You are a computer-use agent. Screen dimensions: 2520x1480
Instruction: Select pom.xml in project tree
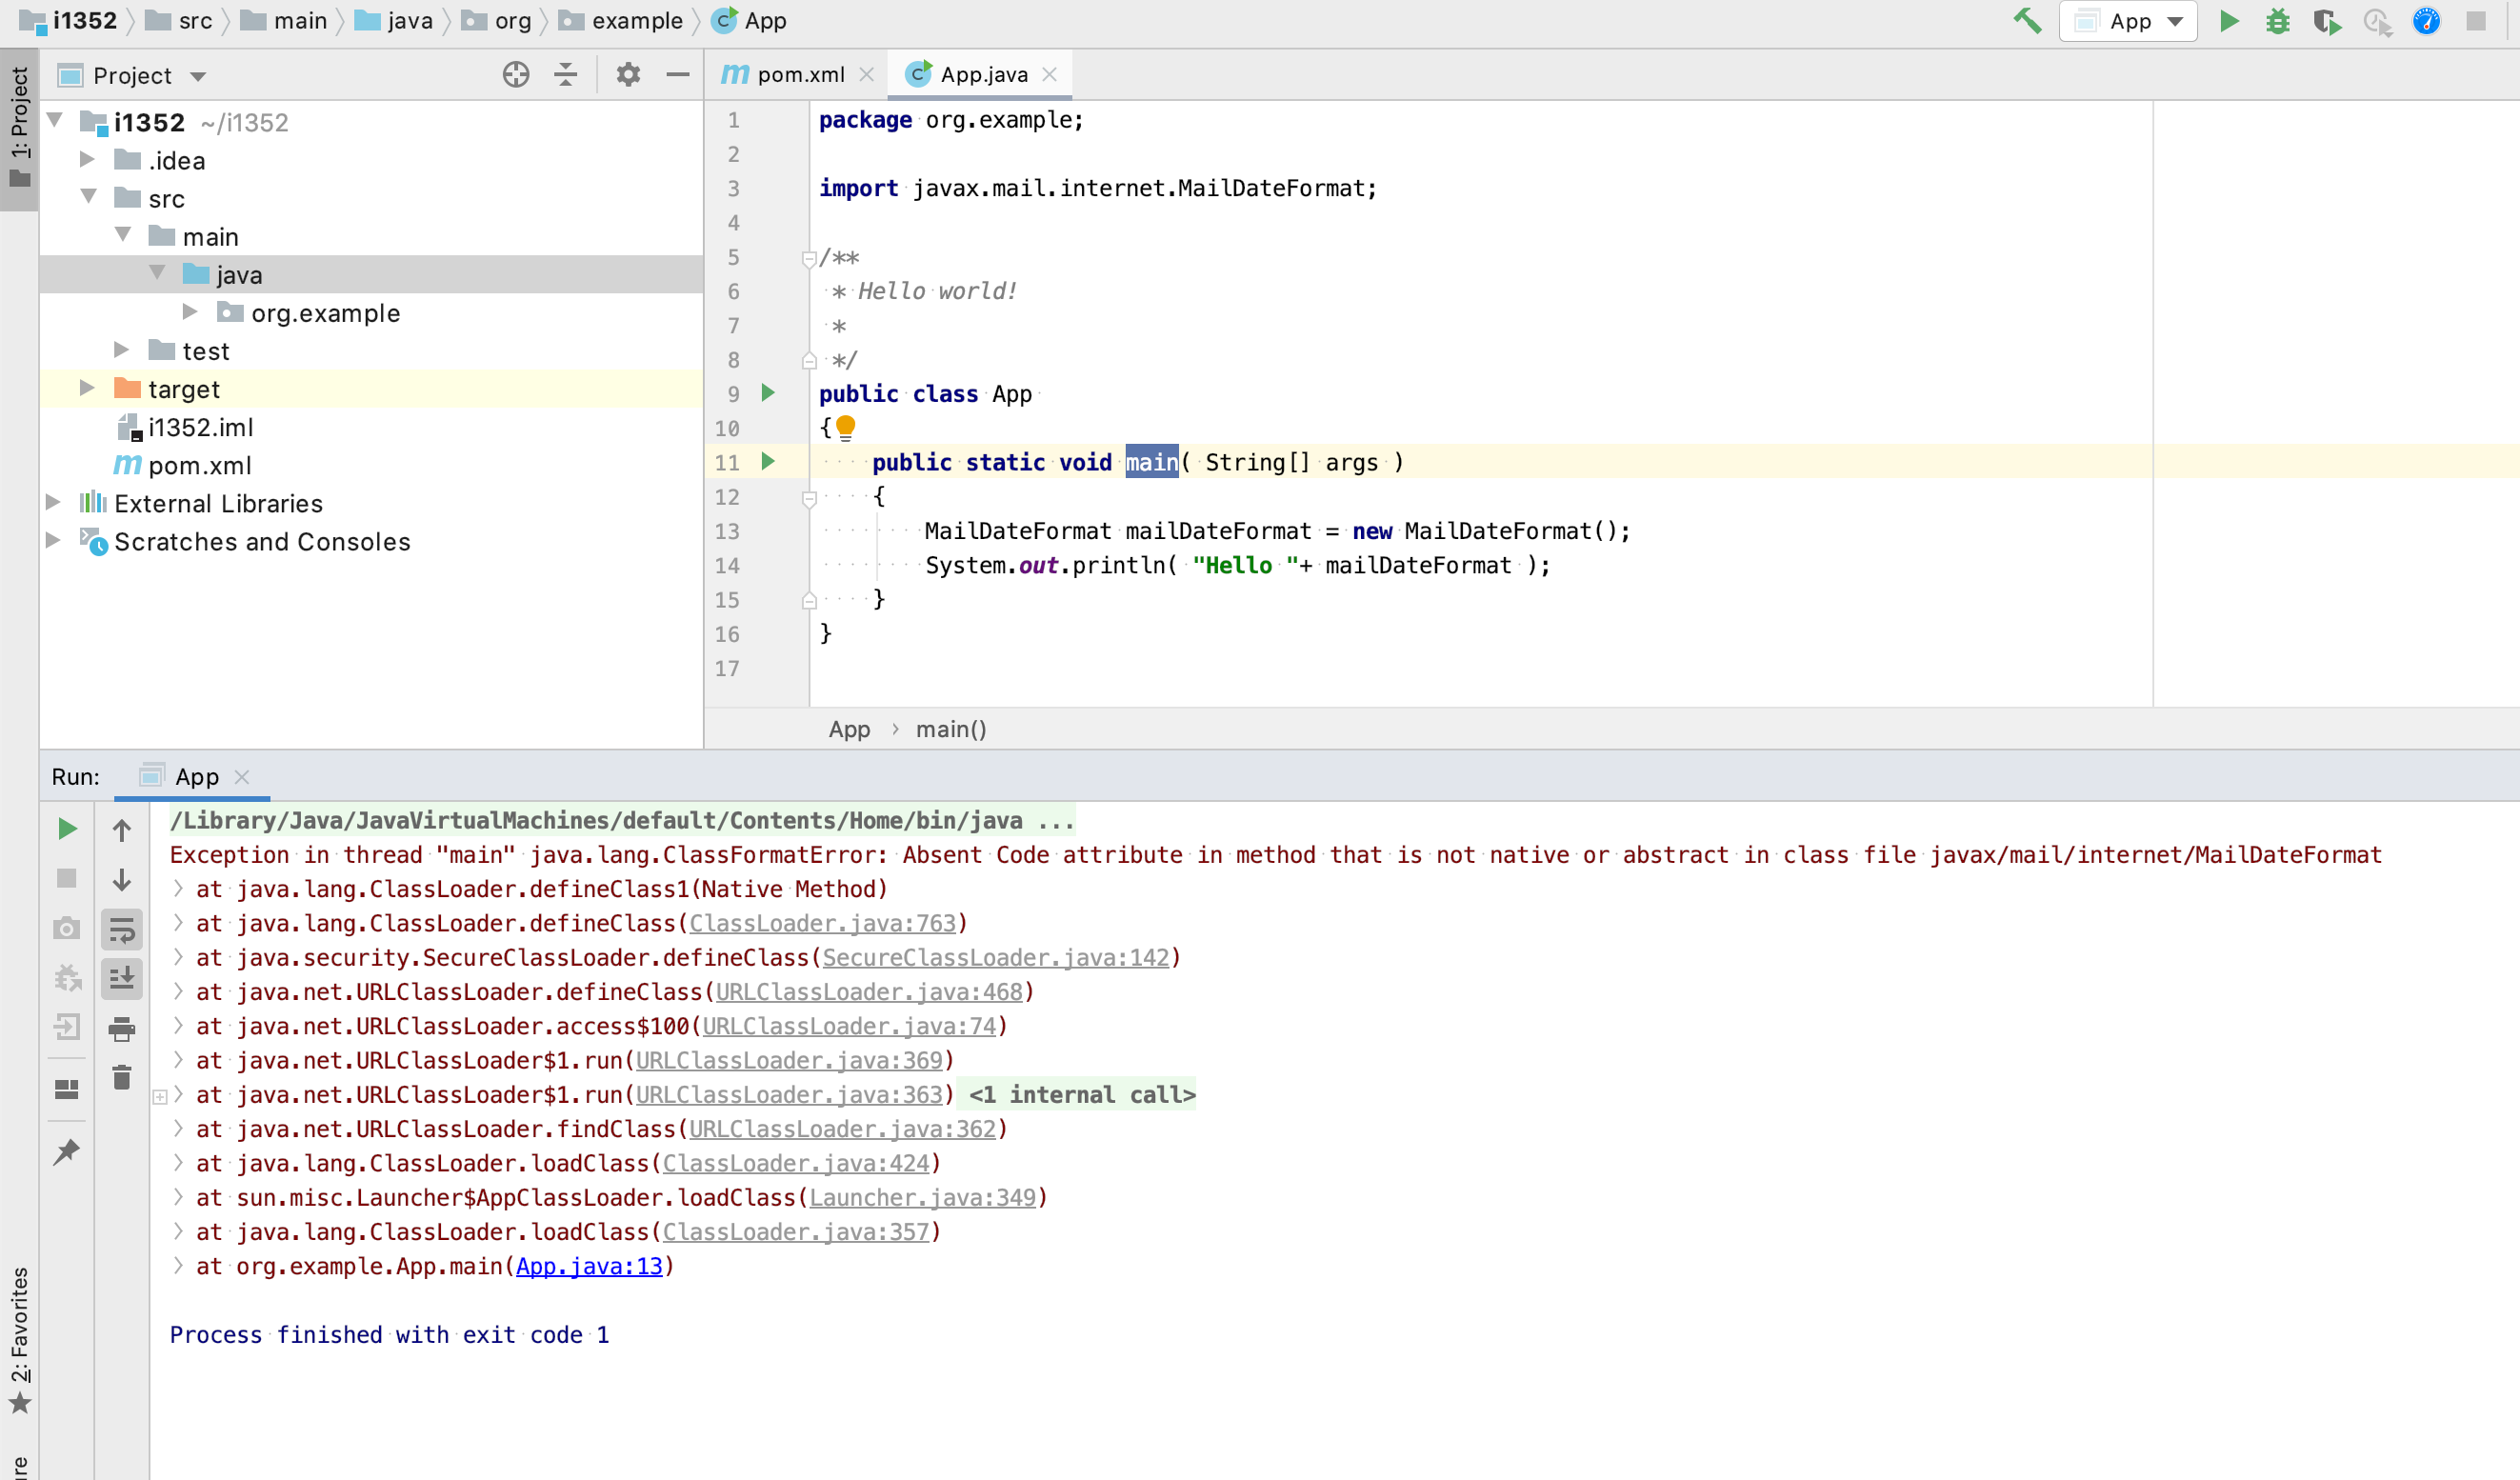[183, 465]
